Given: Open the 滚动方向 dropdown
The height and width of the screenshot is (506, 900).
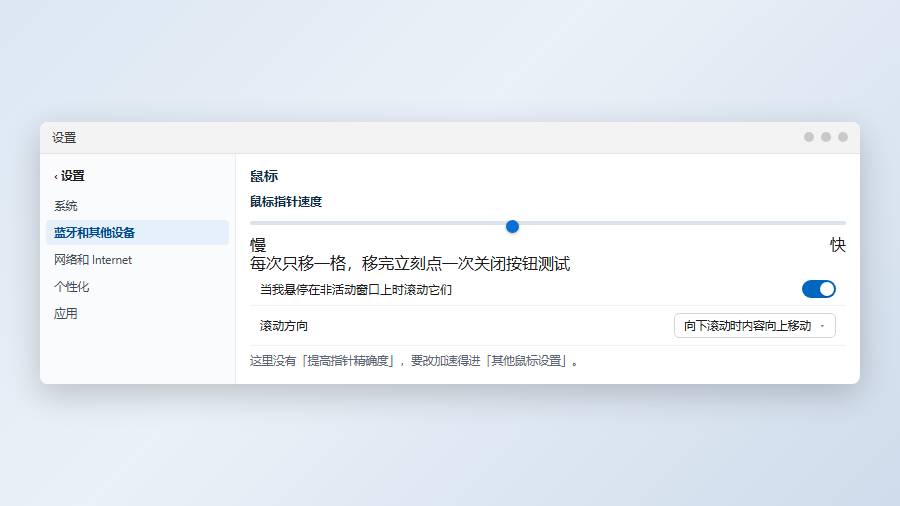Looking at the screenshot, I should point(754,326).
